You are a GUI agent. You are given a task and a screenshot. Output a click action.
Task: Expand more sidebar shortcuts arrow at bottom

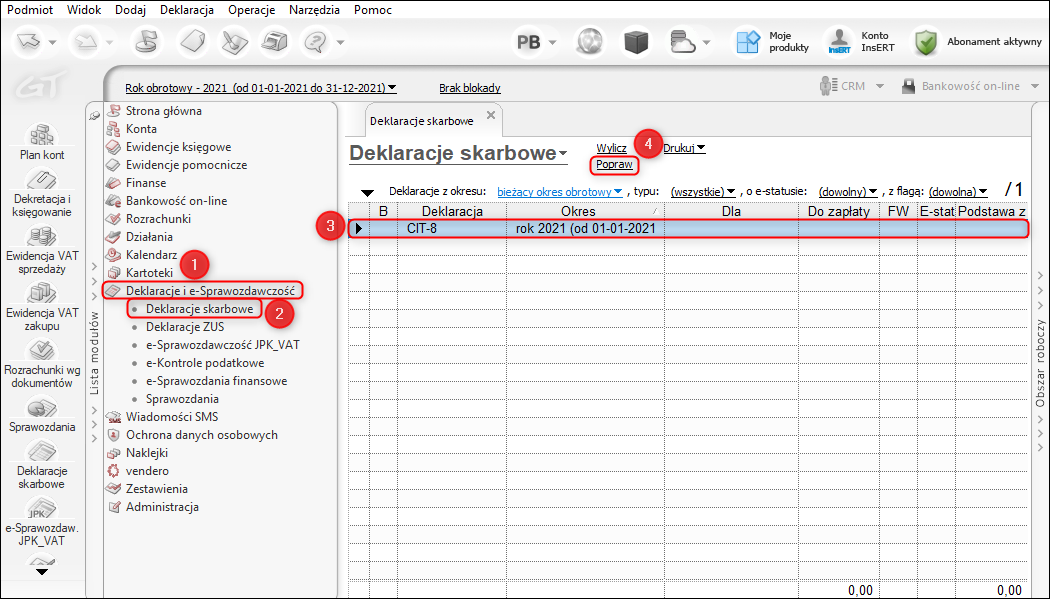click(42, 572)
